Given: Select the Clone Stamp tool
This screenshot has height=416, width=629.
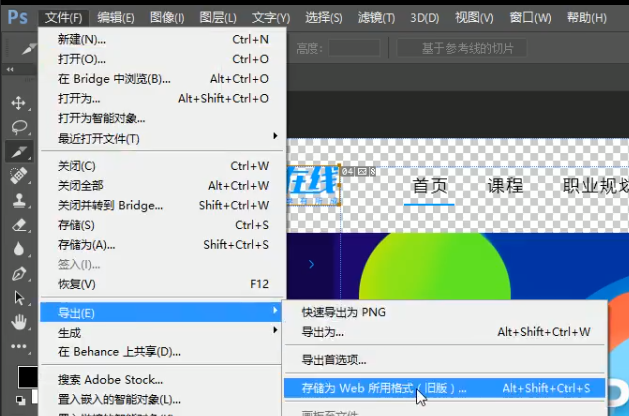Looking at the screenshot, I should (19, 200).
